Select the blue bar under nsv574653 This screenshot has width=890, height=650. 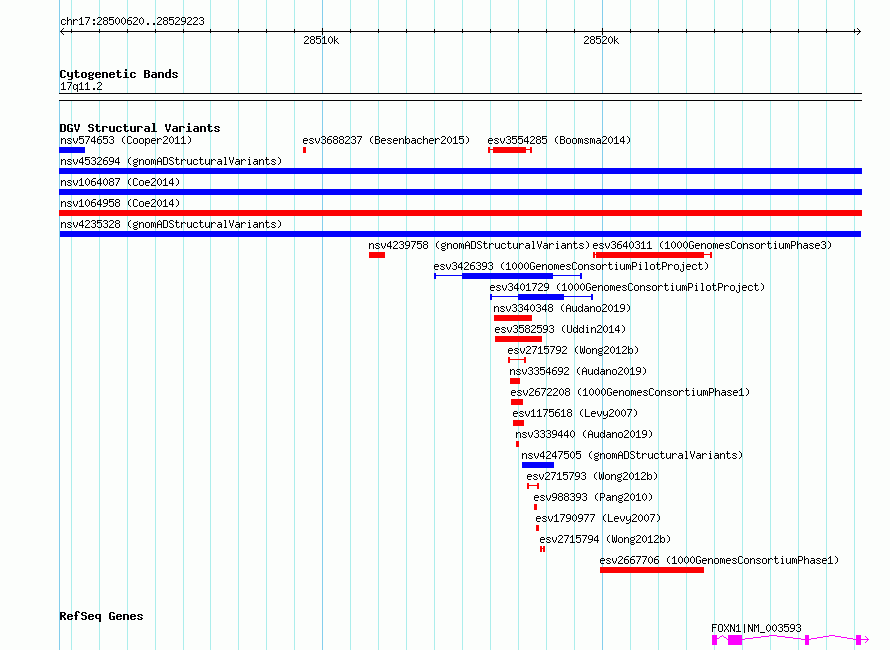72,150
